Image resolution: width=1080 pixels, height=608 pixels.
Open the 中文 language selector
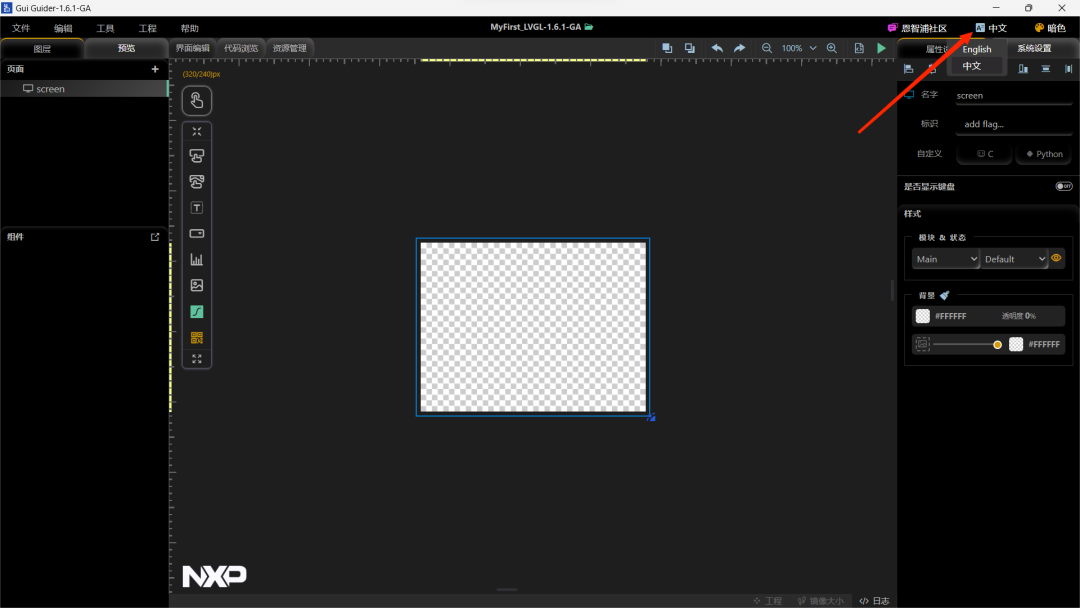click(x=990, y=28)
